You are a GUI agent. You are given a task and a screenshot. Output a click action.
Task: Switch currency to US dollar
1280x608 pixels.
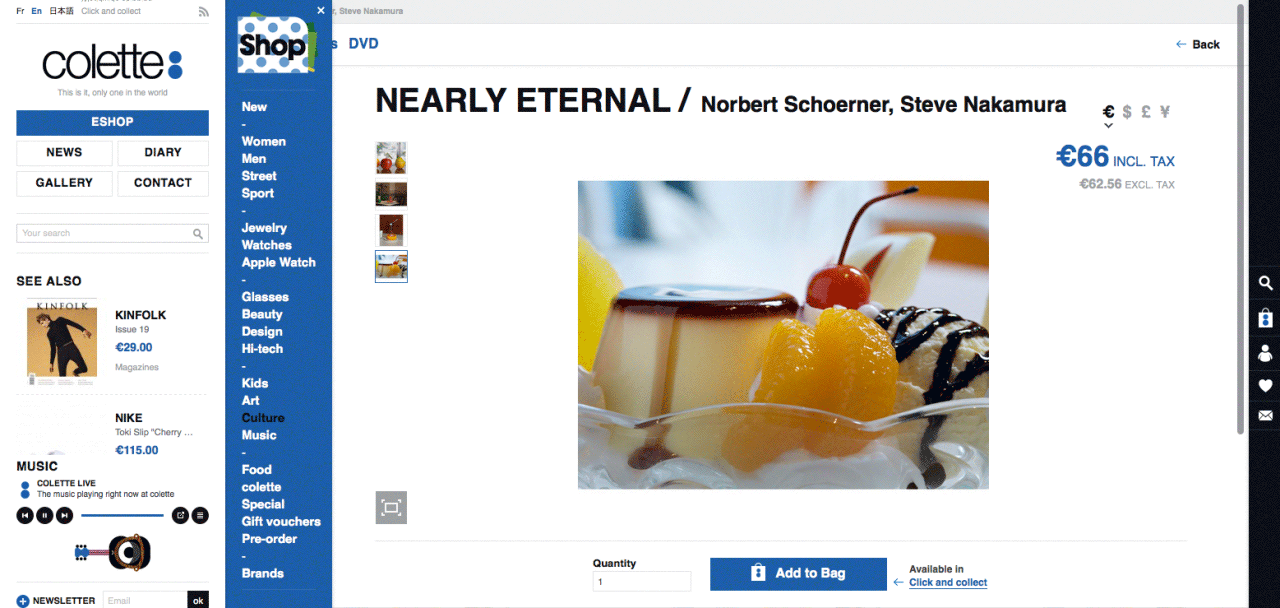[x=1127, y=112]
